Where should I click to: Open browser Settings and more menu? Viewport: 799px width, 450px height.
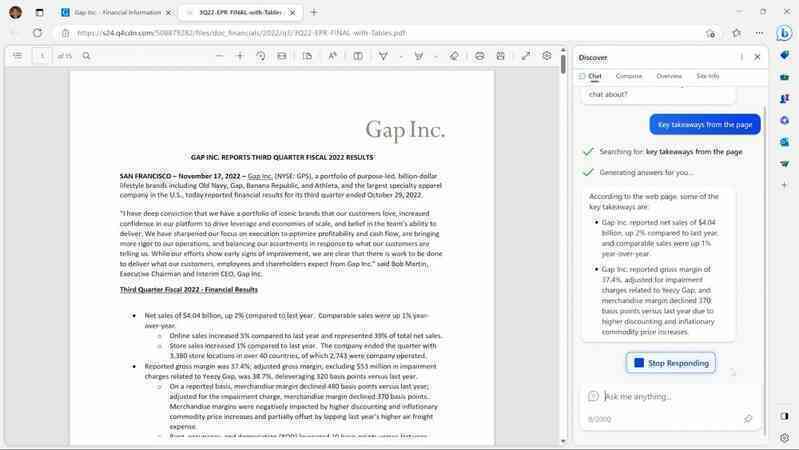pos(759,33)
